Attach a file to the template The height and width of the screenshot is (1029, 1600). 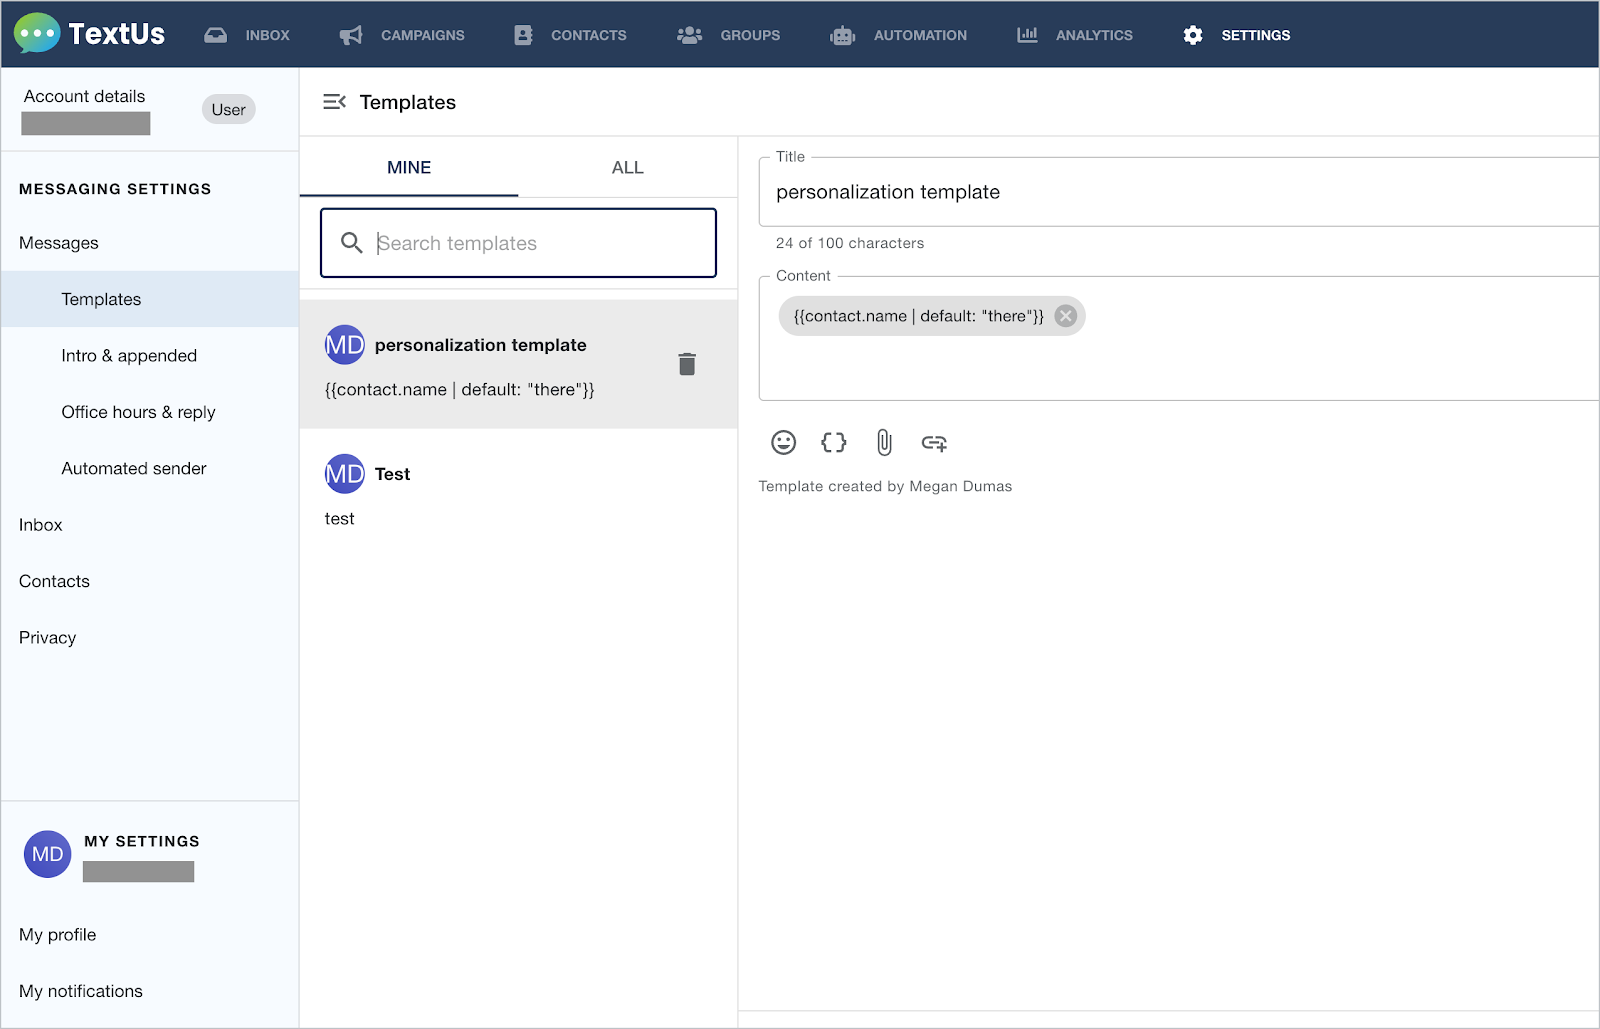pyautogui.click(x=883, y=442)
